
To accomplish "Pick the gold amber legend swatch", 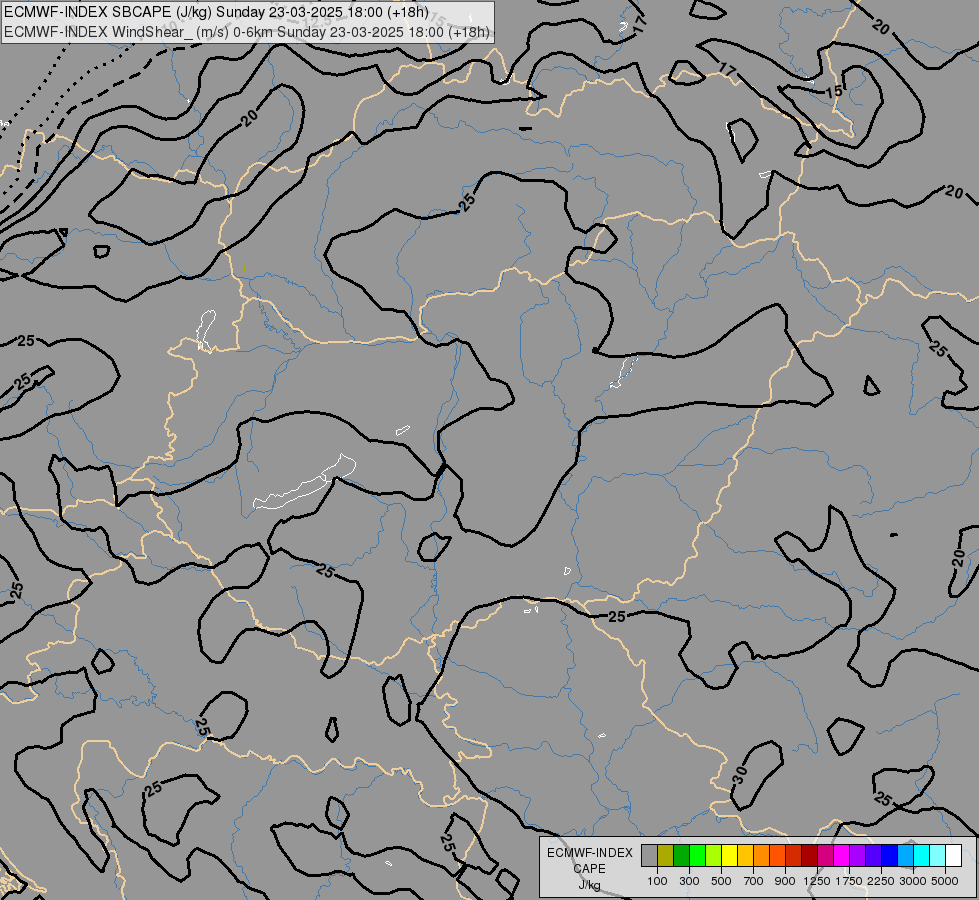I will (x=745, y=855).
